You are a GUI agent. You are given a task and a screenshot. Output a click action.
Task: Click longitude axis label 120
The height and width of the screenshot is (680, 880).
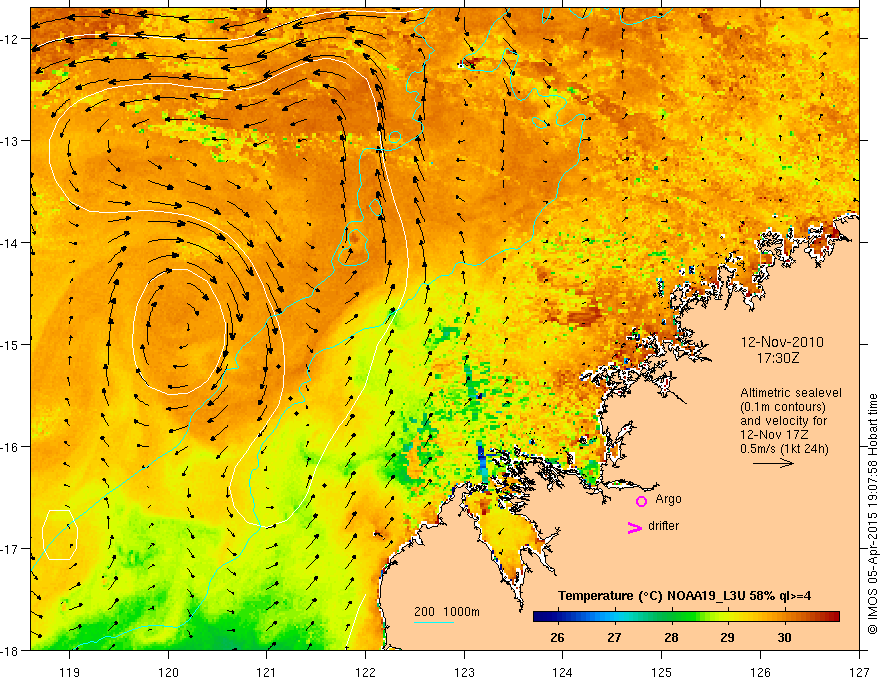(x=168, y=672)
